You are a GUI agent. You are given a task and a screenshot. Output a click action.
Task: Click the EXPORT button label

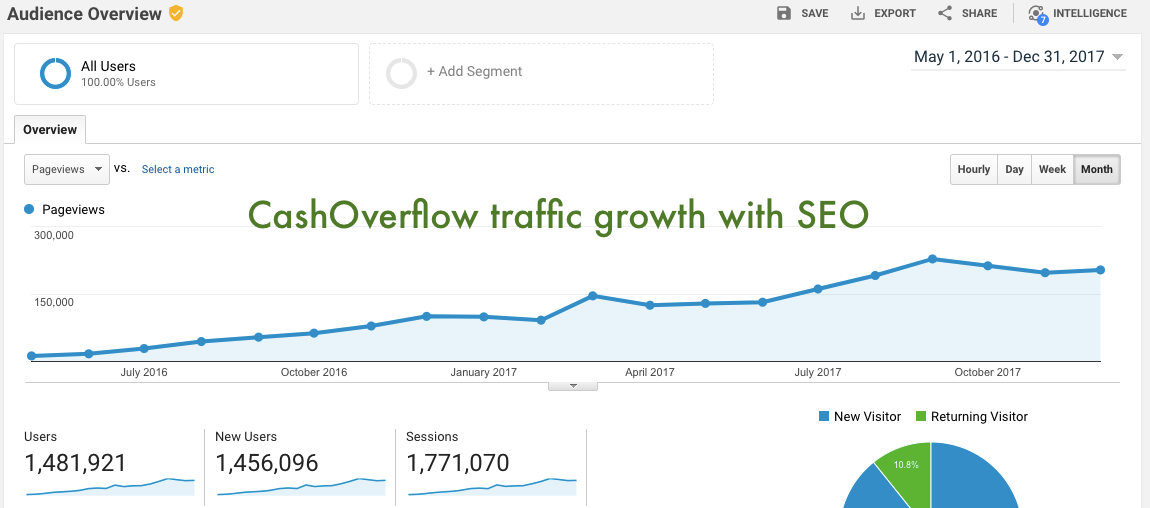[895, 13]
